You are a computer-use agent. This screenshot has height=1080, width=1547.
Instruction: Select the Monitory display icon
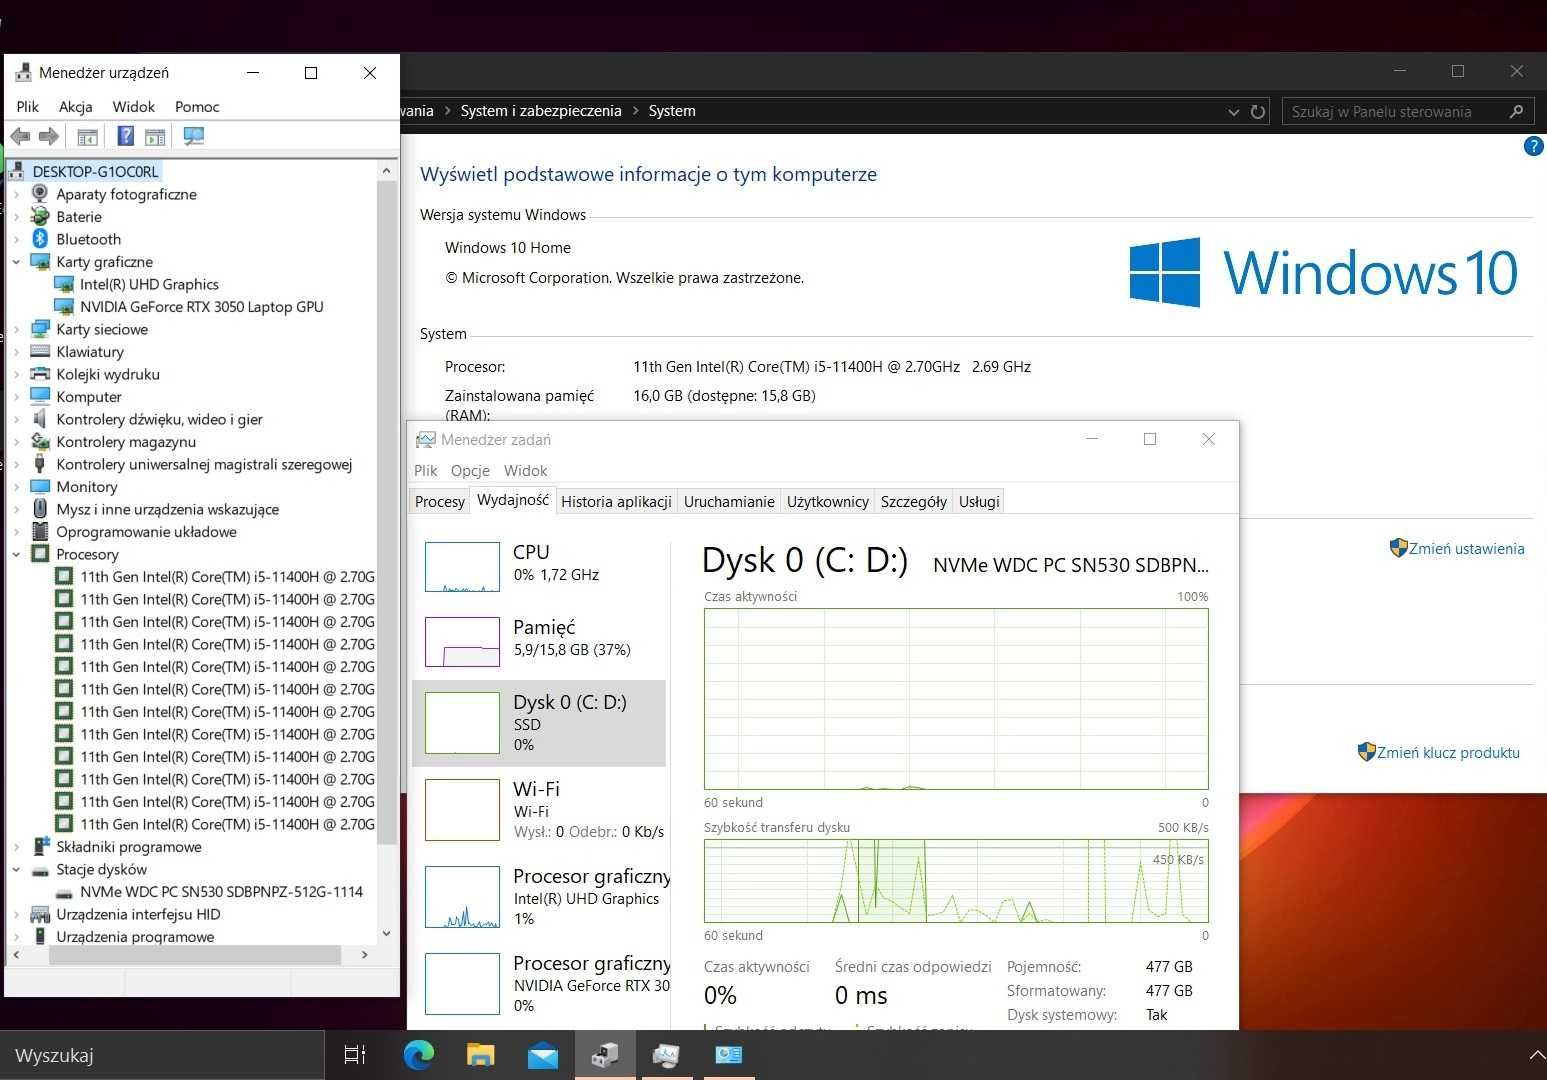click(x=40, y=486)
